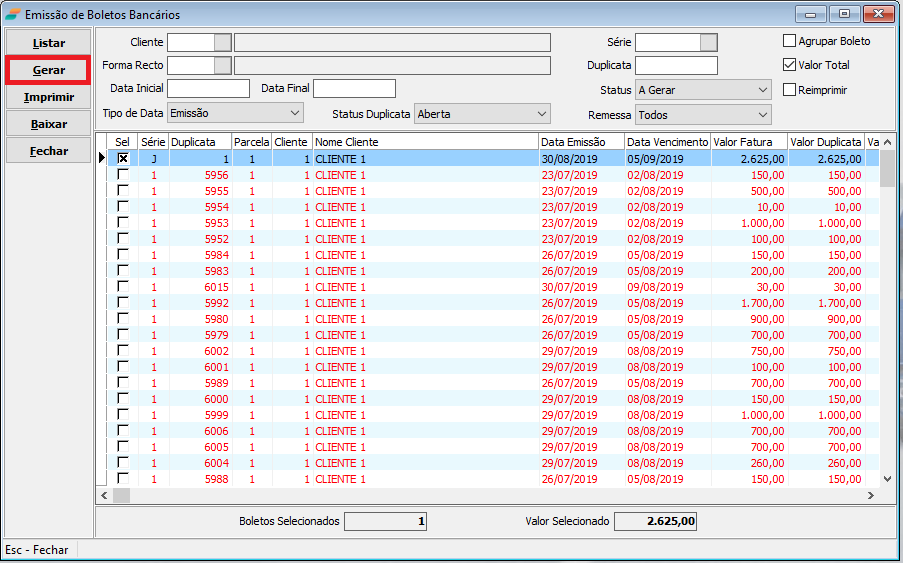Open the Remessa dropdown
Image resolution: width=903 pixels, height=563 pixels.
pyautogui.click(x=762, y=115)
